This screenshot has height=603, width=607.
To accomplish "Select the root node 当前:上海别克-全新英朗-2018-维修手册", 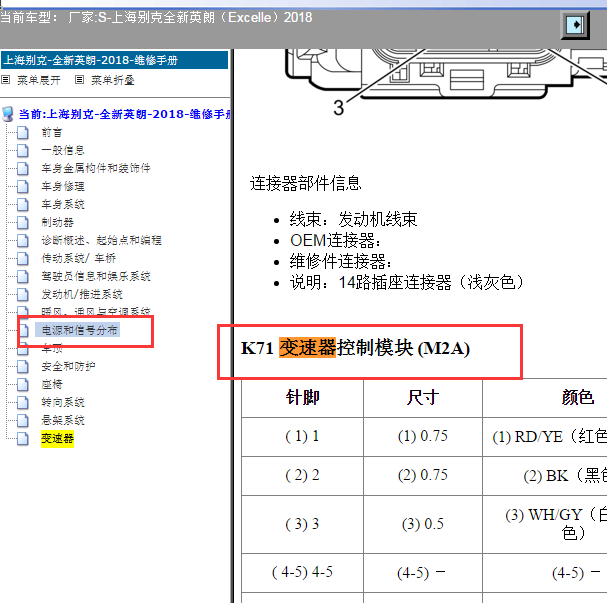I will [125, 114].
